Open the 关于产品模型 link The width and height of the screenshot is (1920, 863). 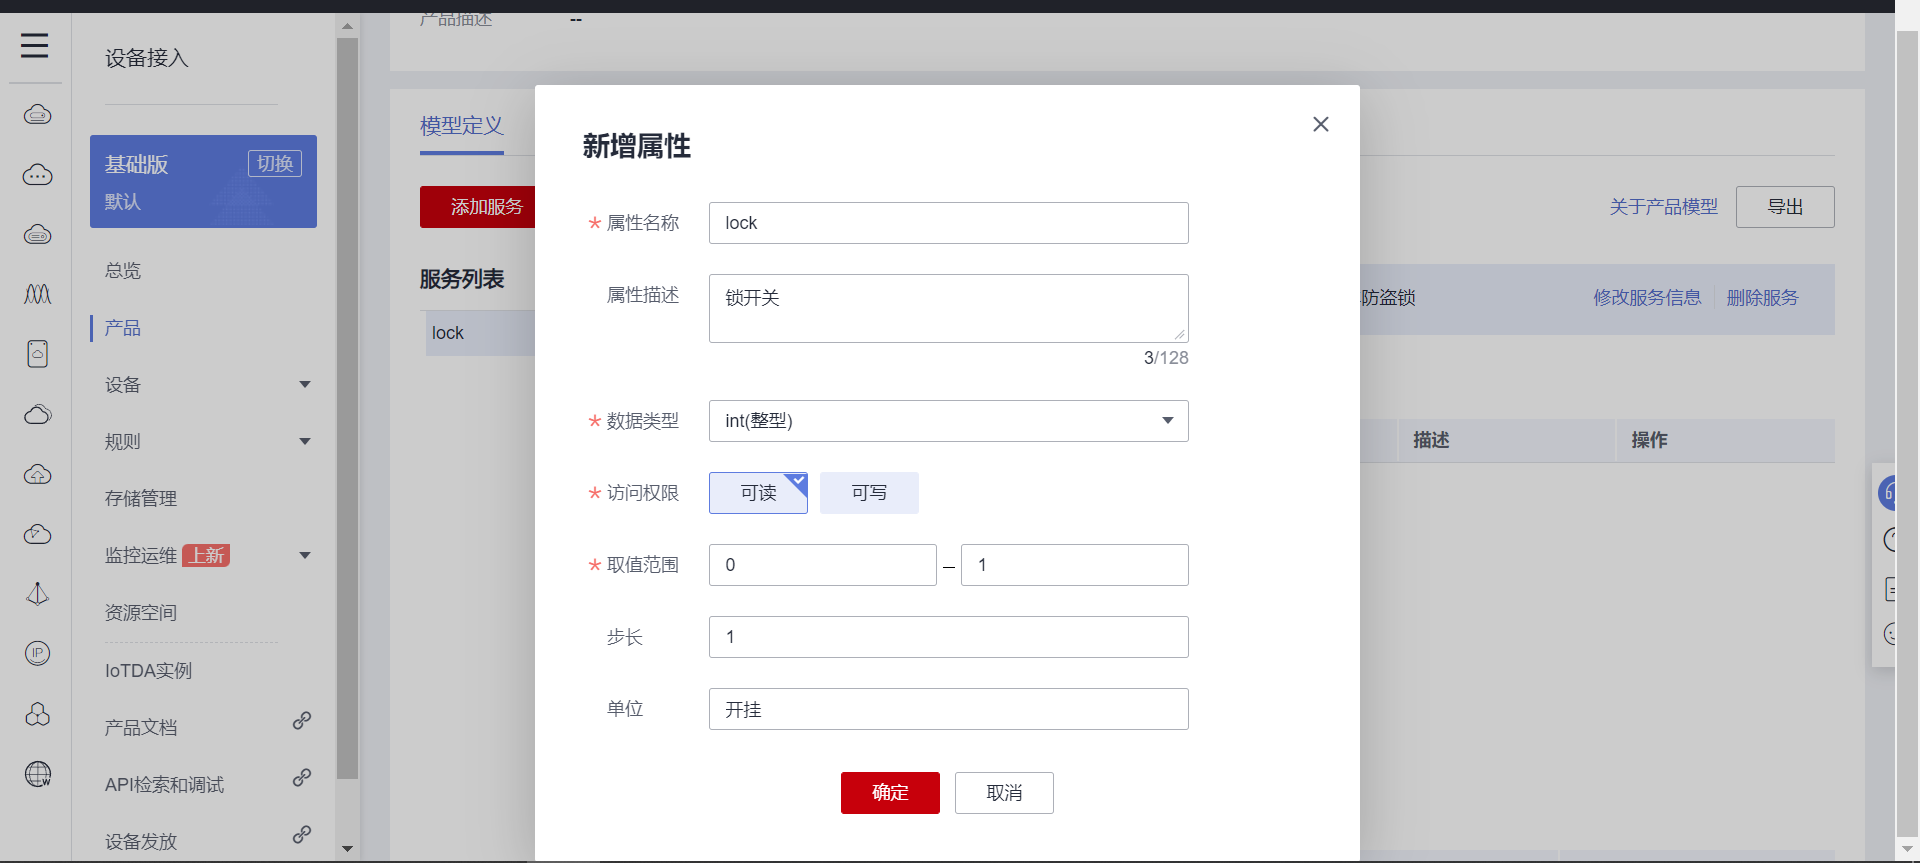1663,207
